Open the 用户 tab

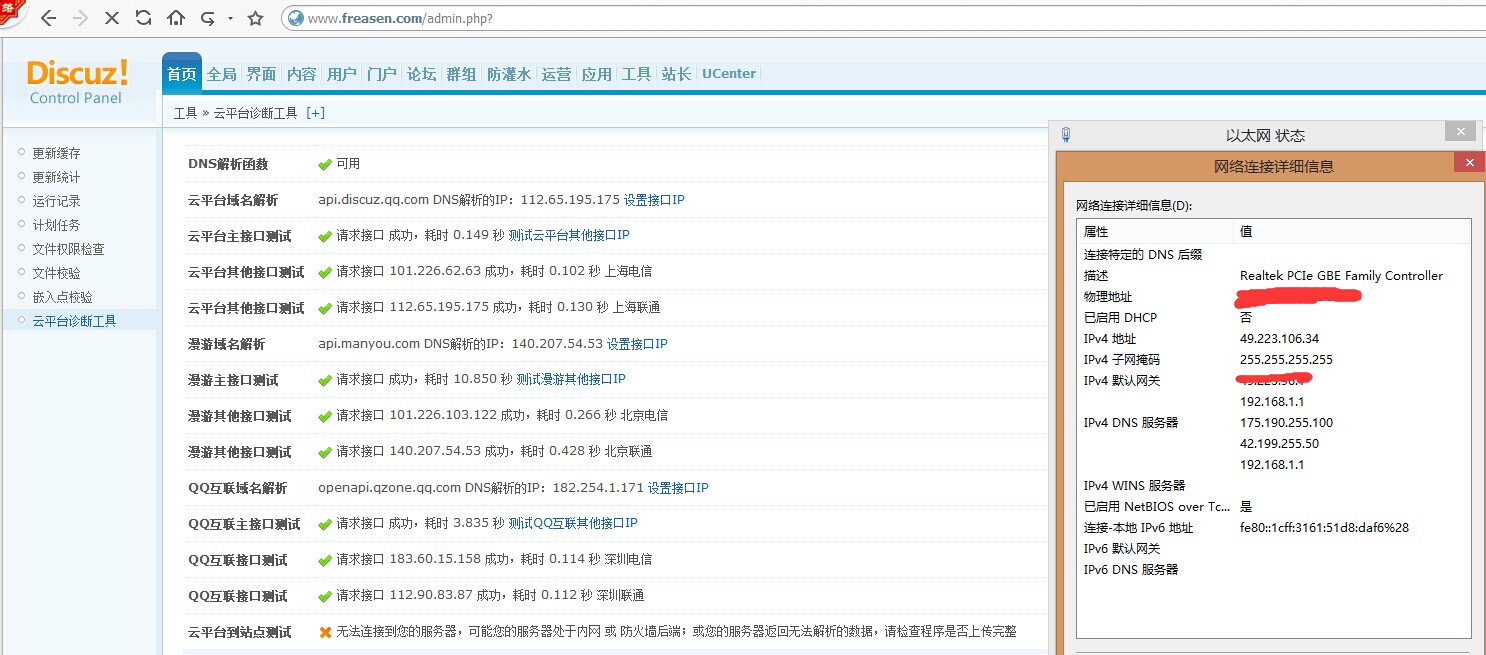pos(342,74)
